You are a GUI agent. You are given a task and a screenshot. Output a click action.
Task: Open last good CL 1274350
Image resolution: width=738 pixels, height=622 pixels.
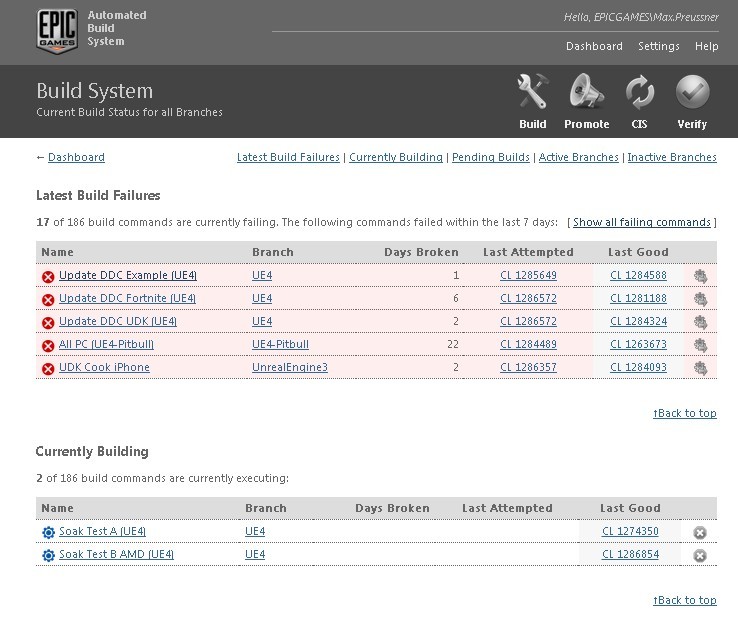click(x=630, y=531)
